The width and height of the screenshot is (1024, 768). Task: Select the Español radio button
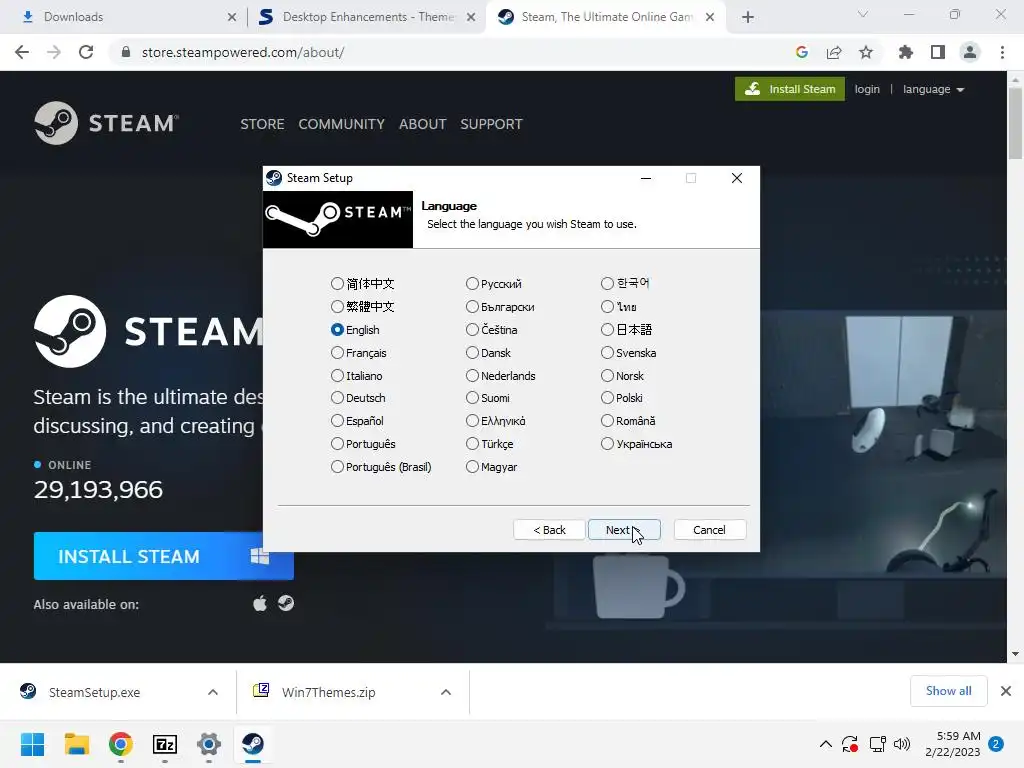(x=337, y=421)
